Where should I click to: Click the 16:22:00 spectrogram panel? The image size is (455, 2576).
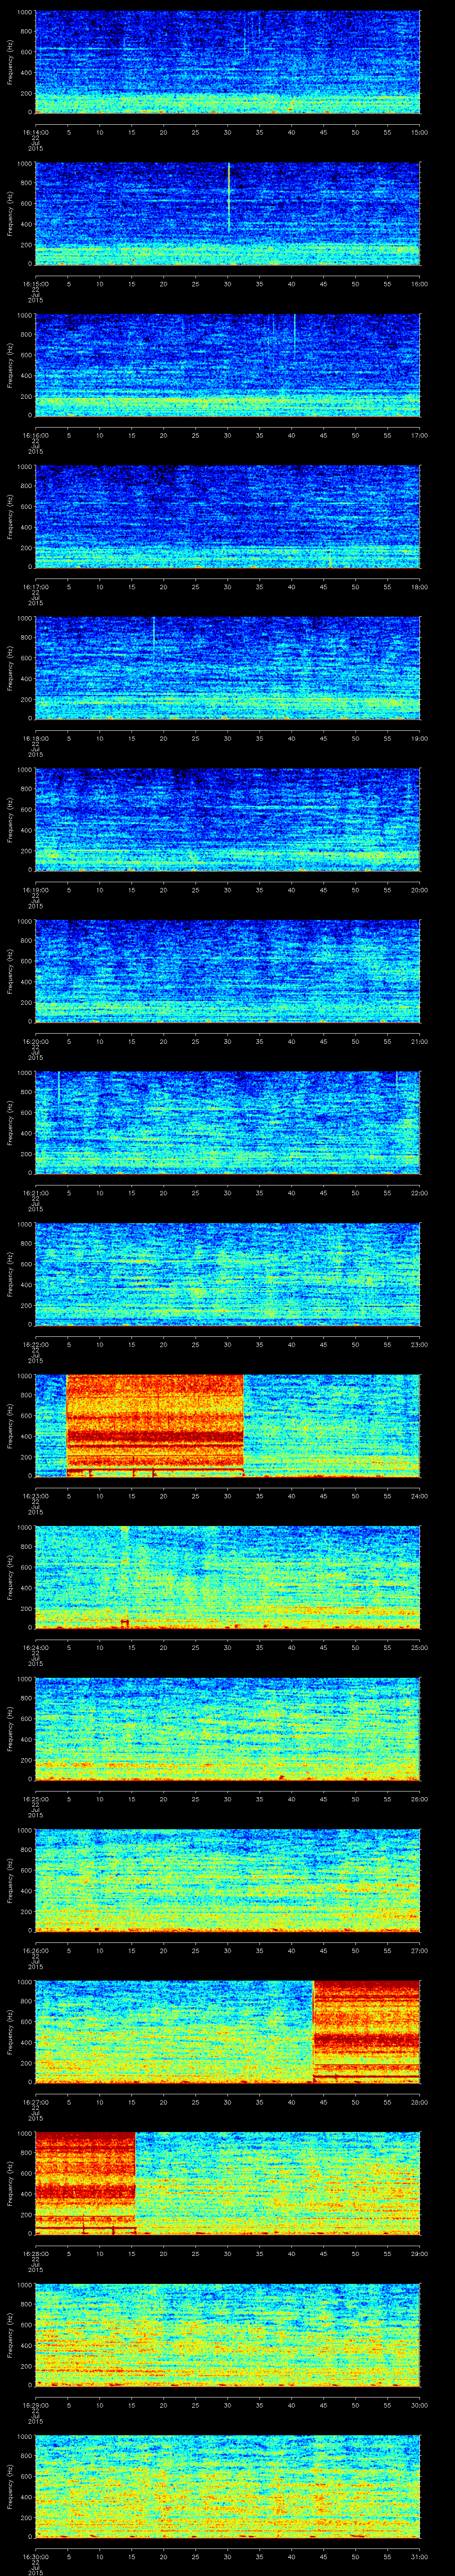(x=227, y=1274)
